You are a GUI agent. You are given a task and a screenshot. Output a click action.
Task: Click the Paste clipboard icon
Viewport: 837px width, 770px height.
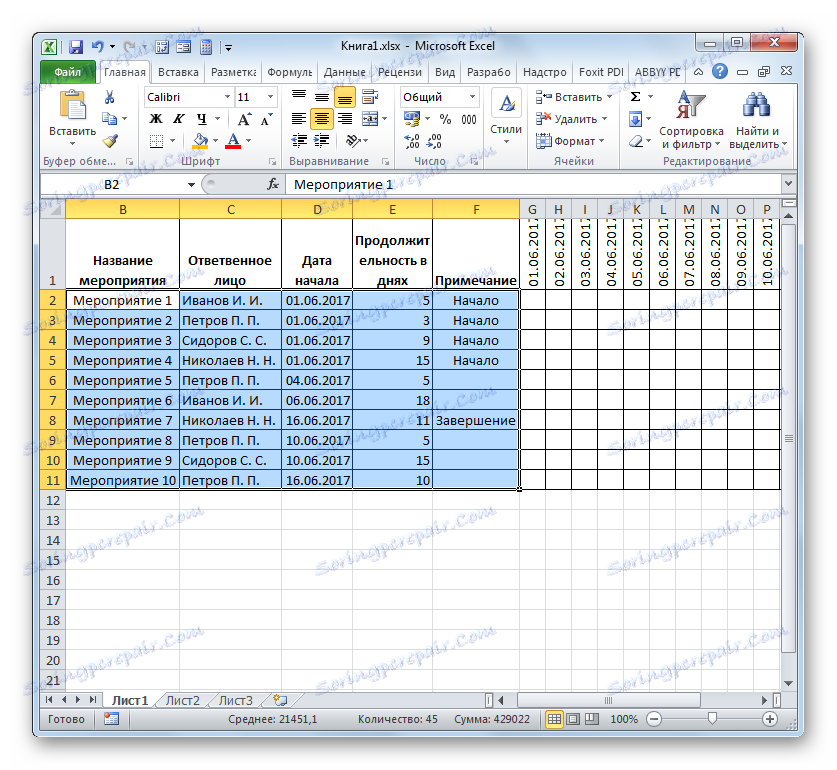pyautogui.click(x=72, y=105)
